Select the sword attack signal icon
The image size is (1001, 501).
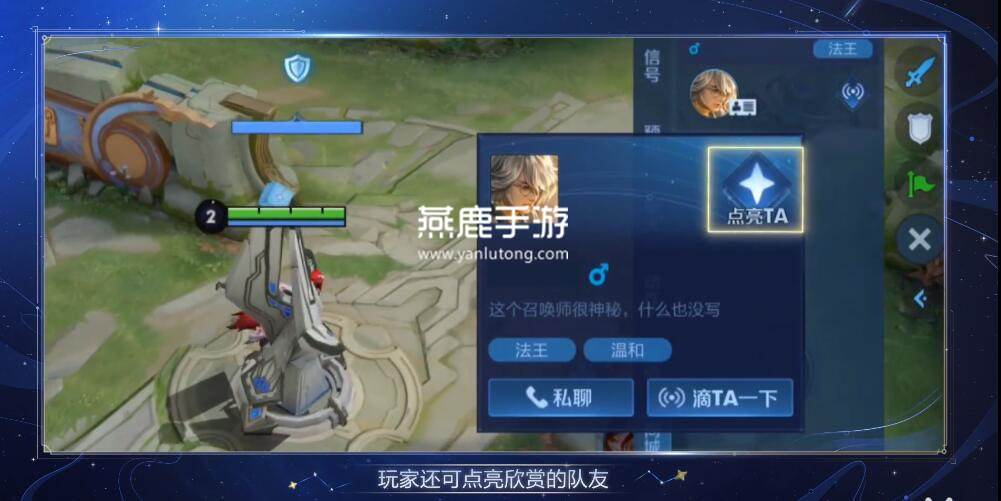point(919,71)
